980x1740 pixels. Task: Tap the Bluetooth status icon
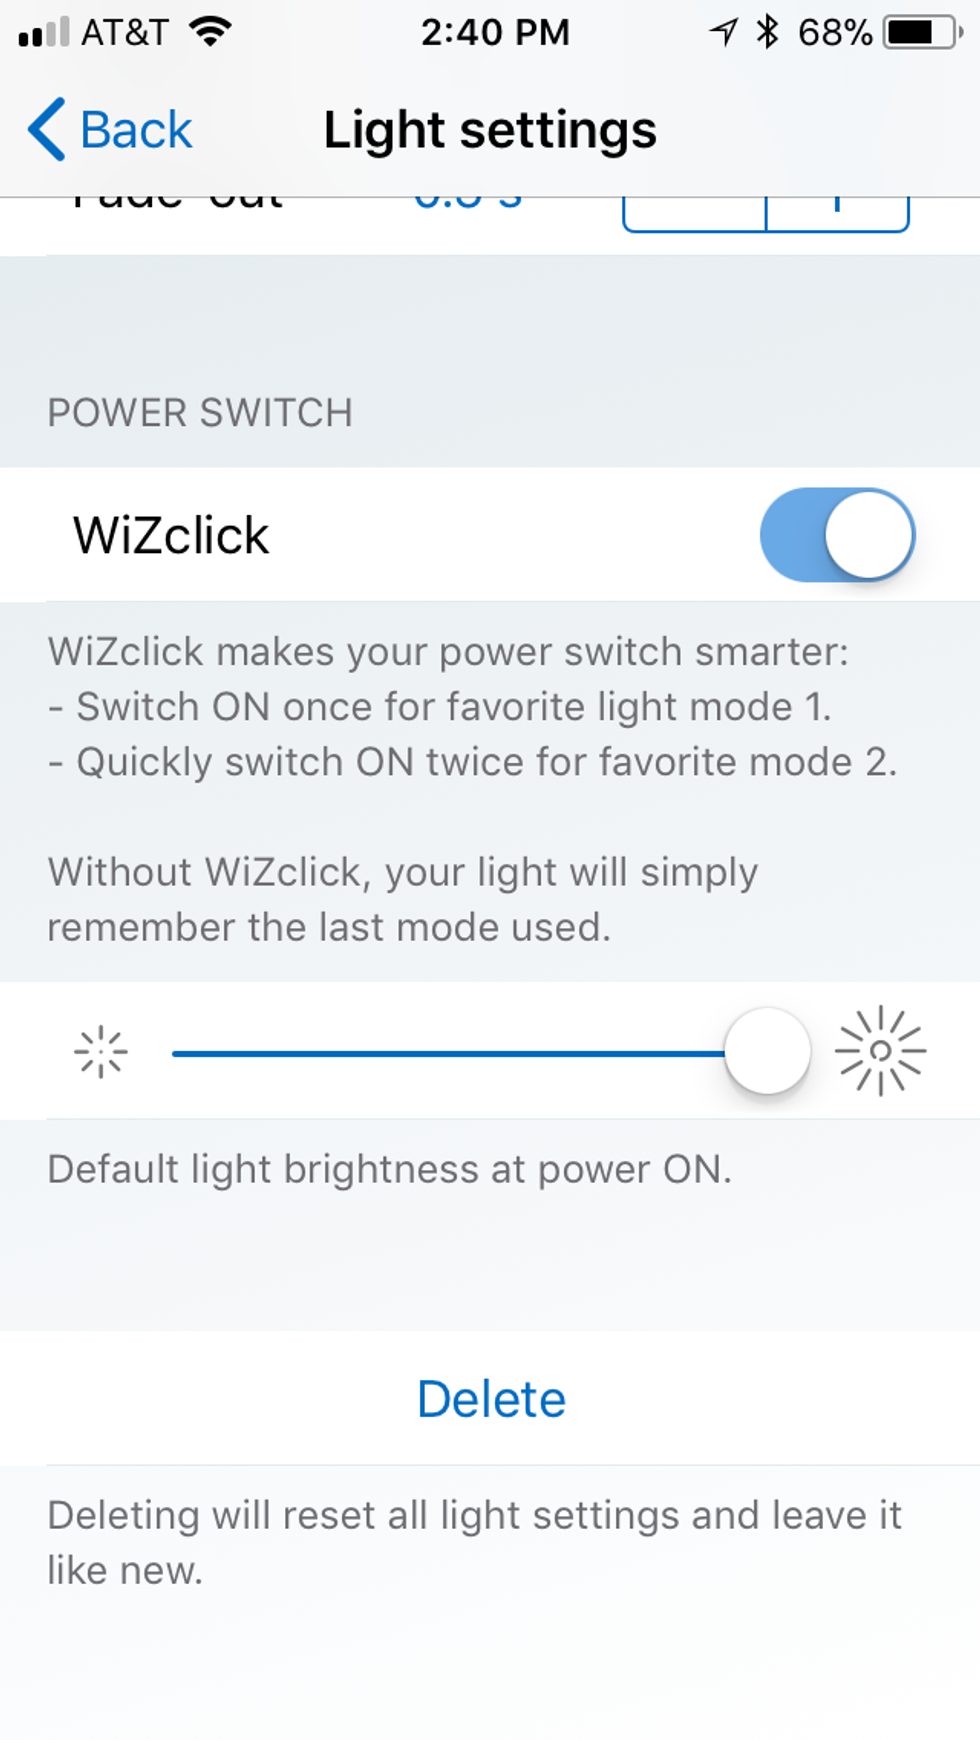click(767, 32)
